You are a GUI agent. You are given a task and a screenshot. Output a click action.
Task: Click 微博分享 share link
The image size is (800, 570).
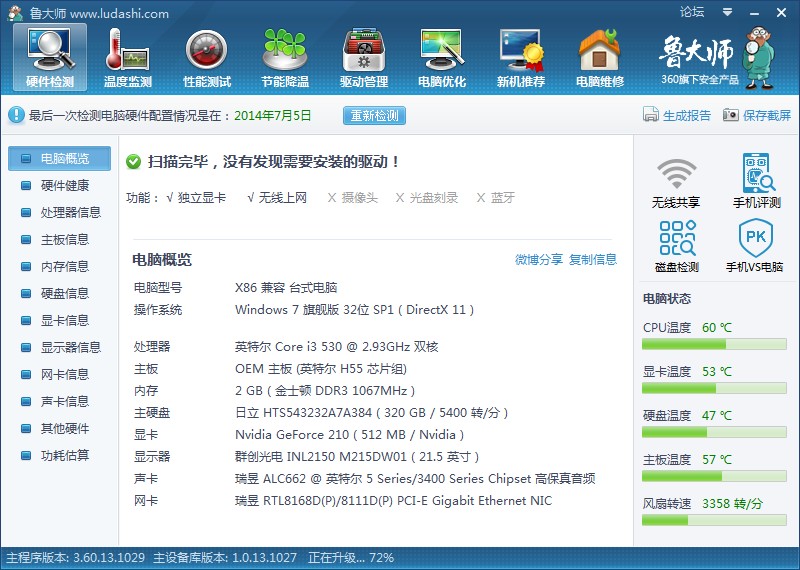click(x=539, y=259)
